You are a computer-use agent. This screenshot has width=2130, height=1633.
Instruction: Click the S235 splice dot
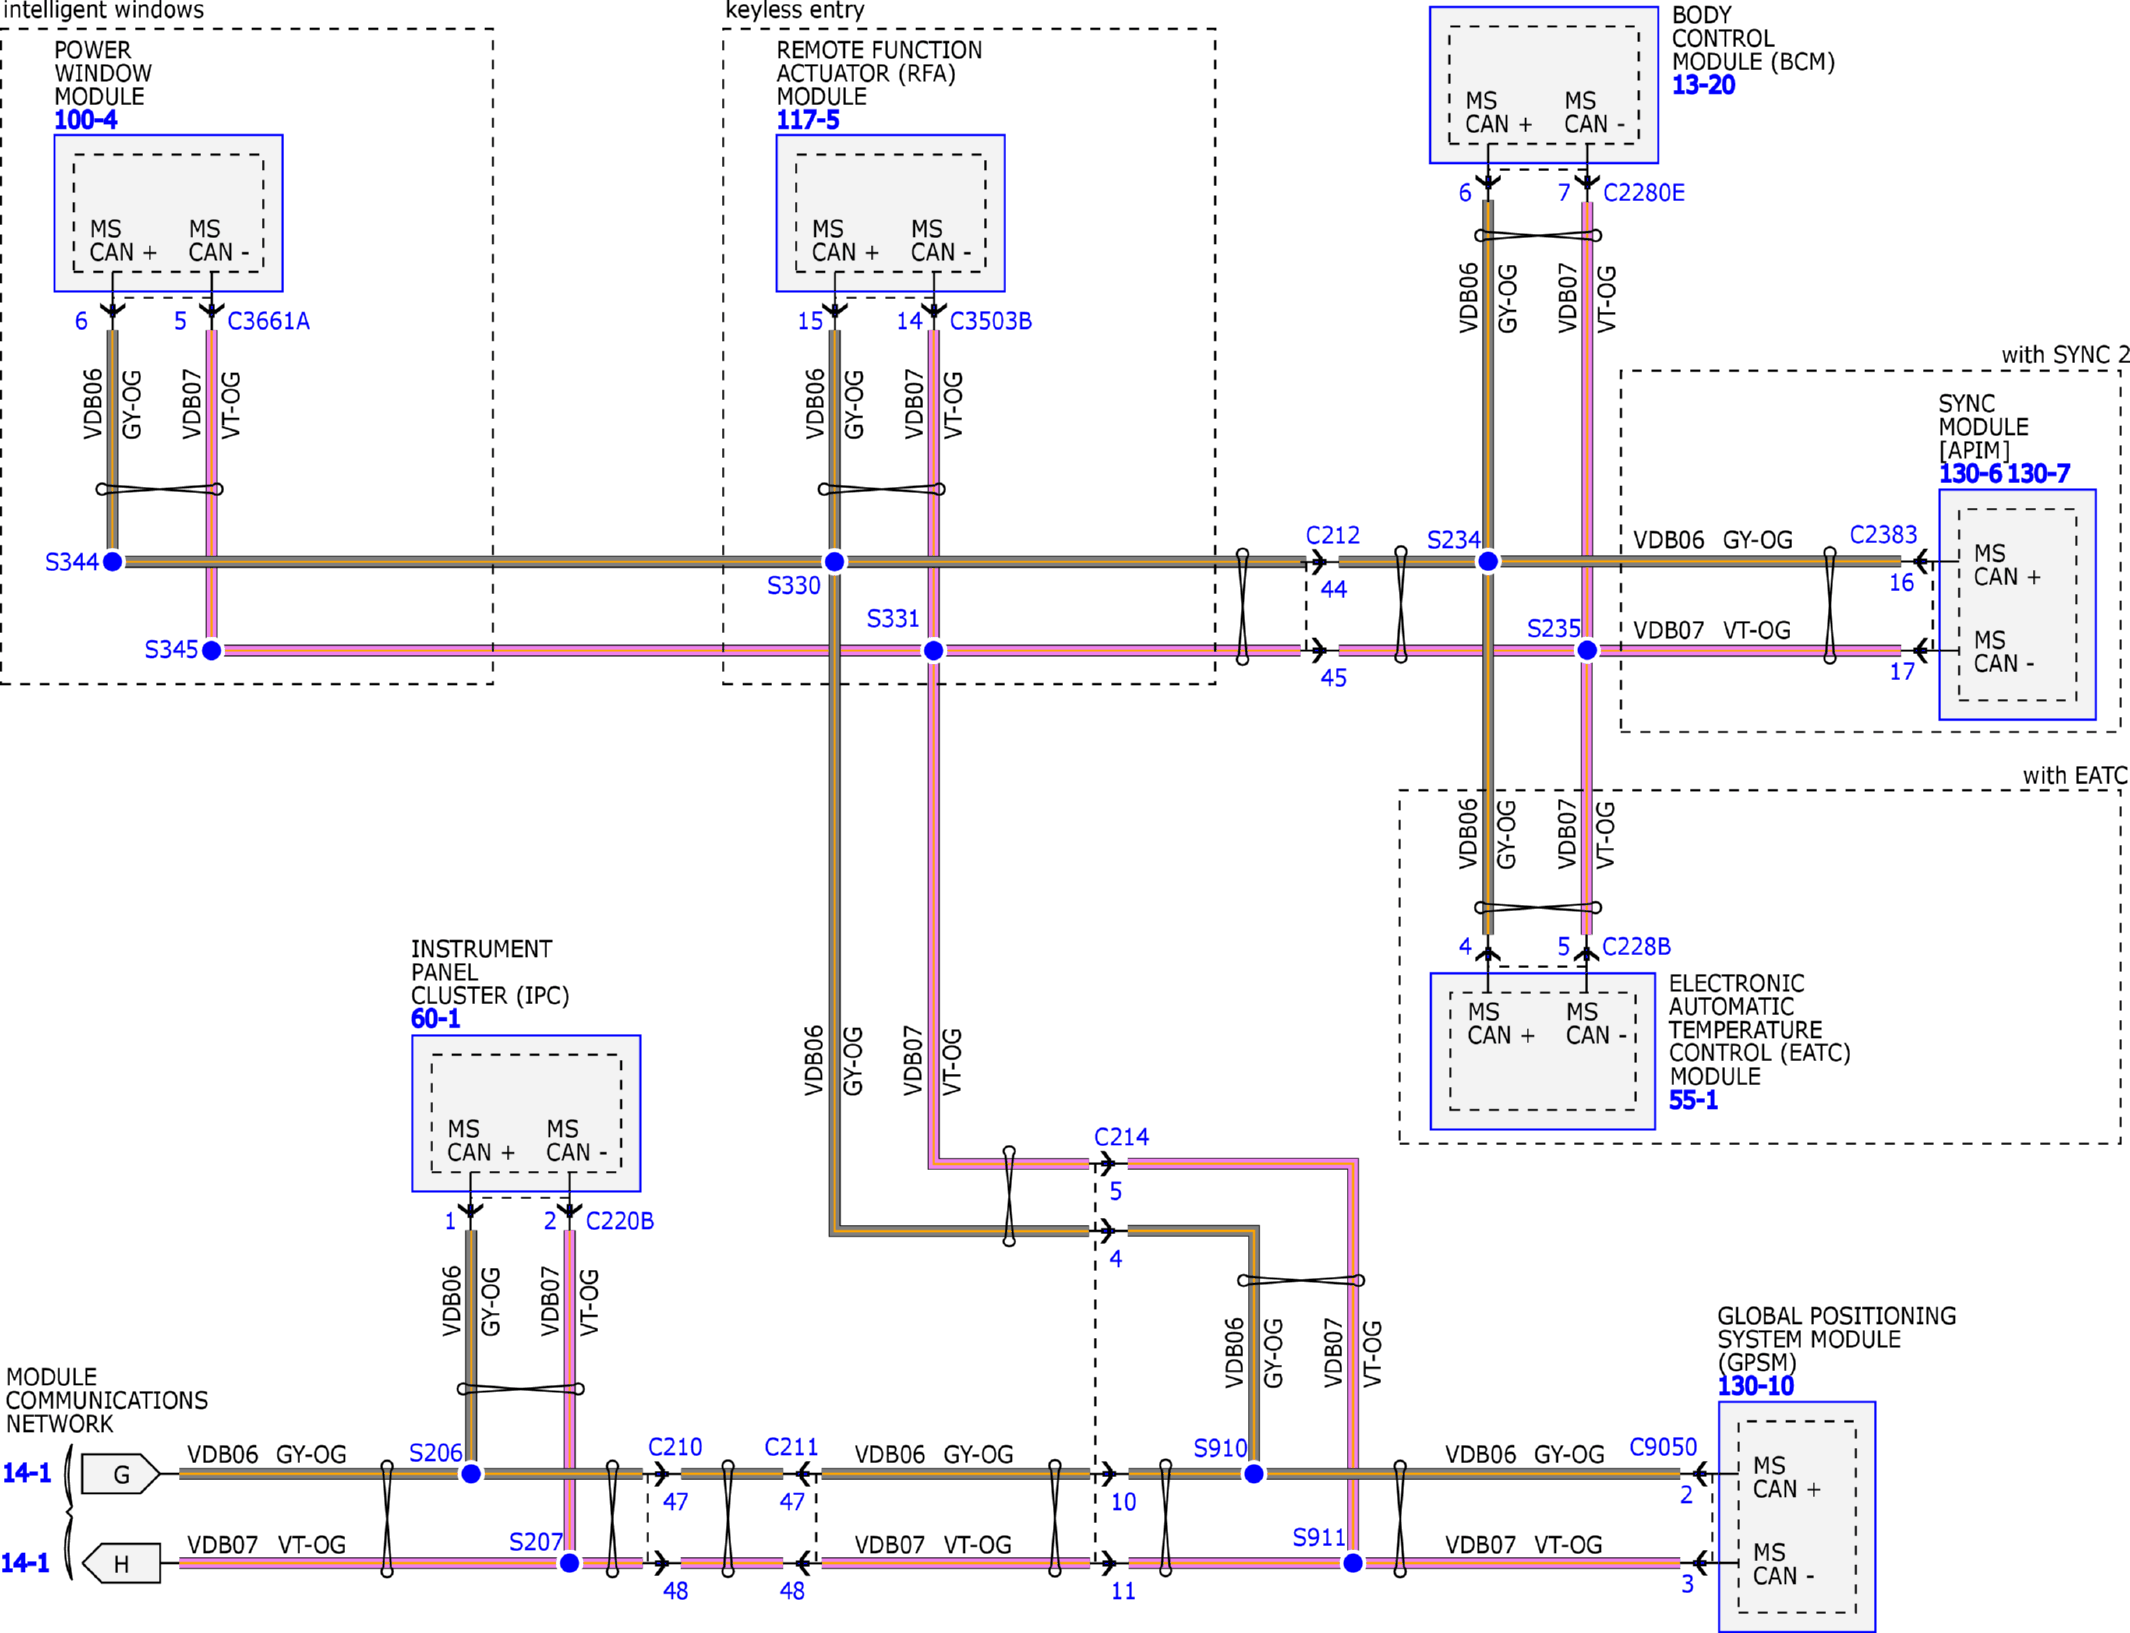(1587, 651)
